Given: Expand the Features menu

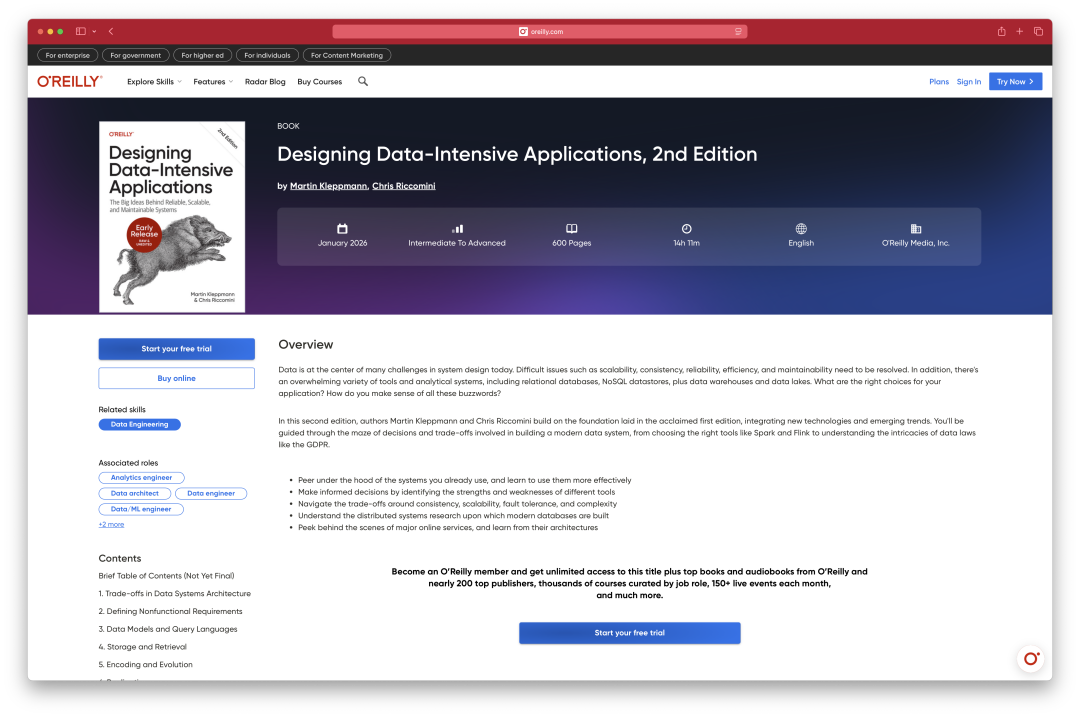Looking at the screenshot, I should pyautogui.click(x=213, y=81).
